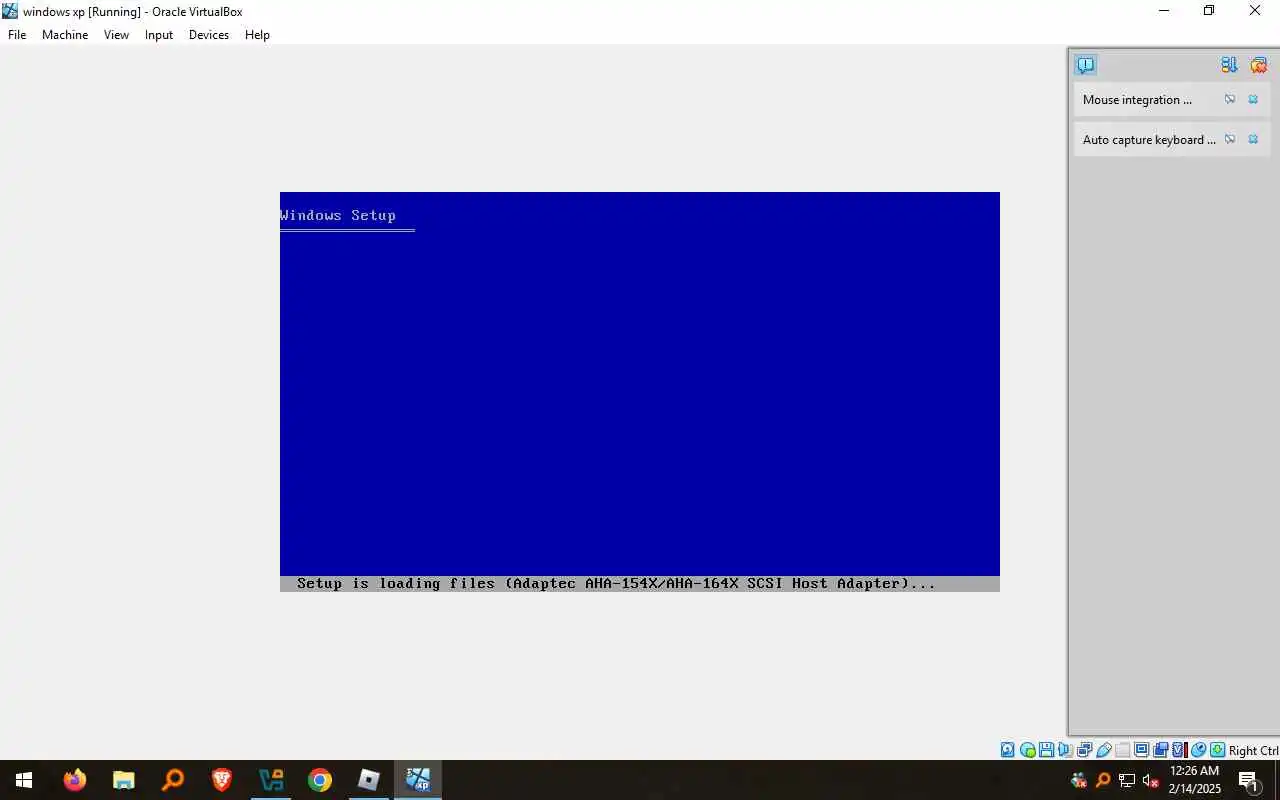Dismiss the Auto capture keyboard notification
Viewport: 1280px width, 800px height.
1253,139
